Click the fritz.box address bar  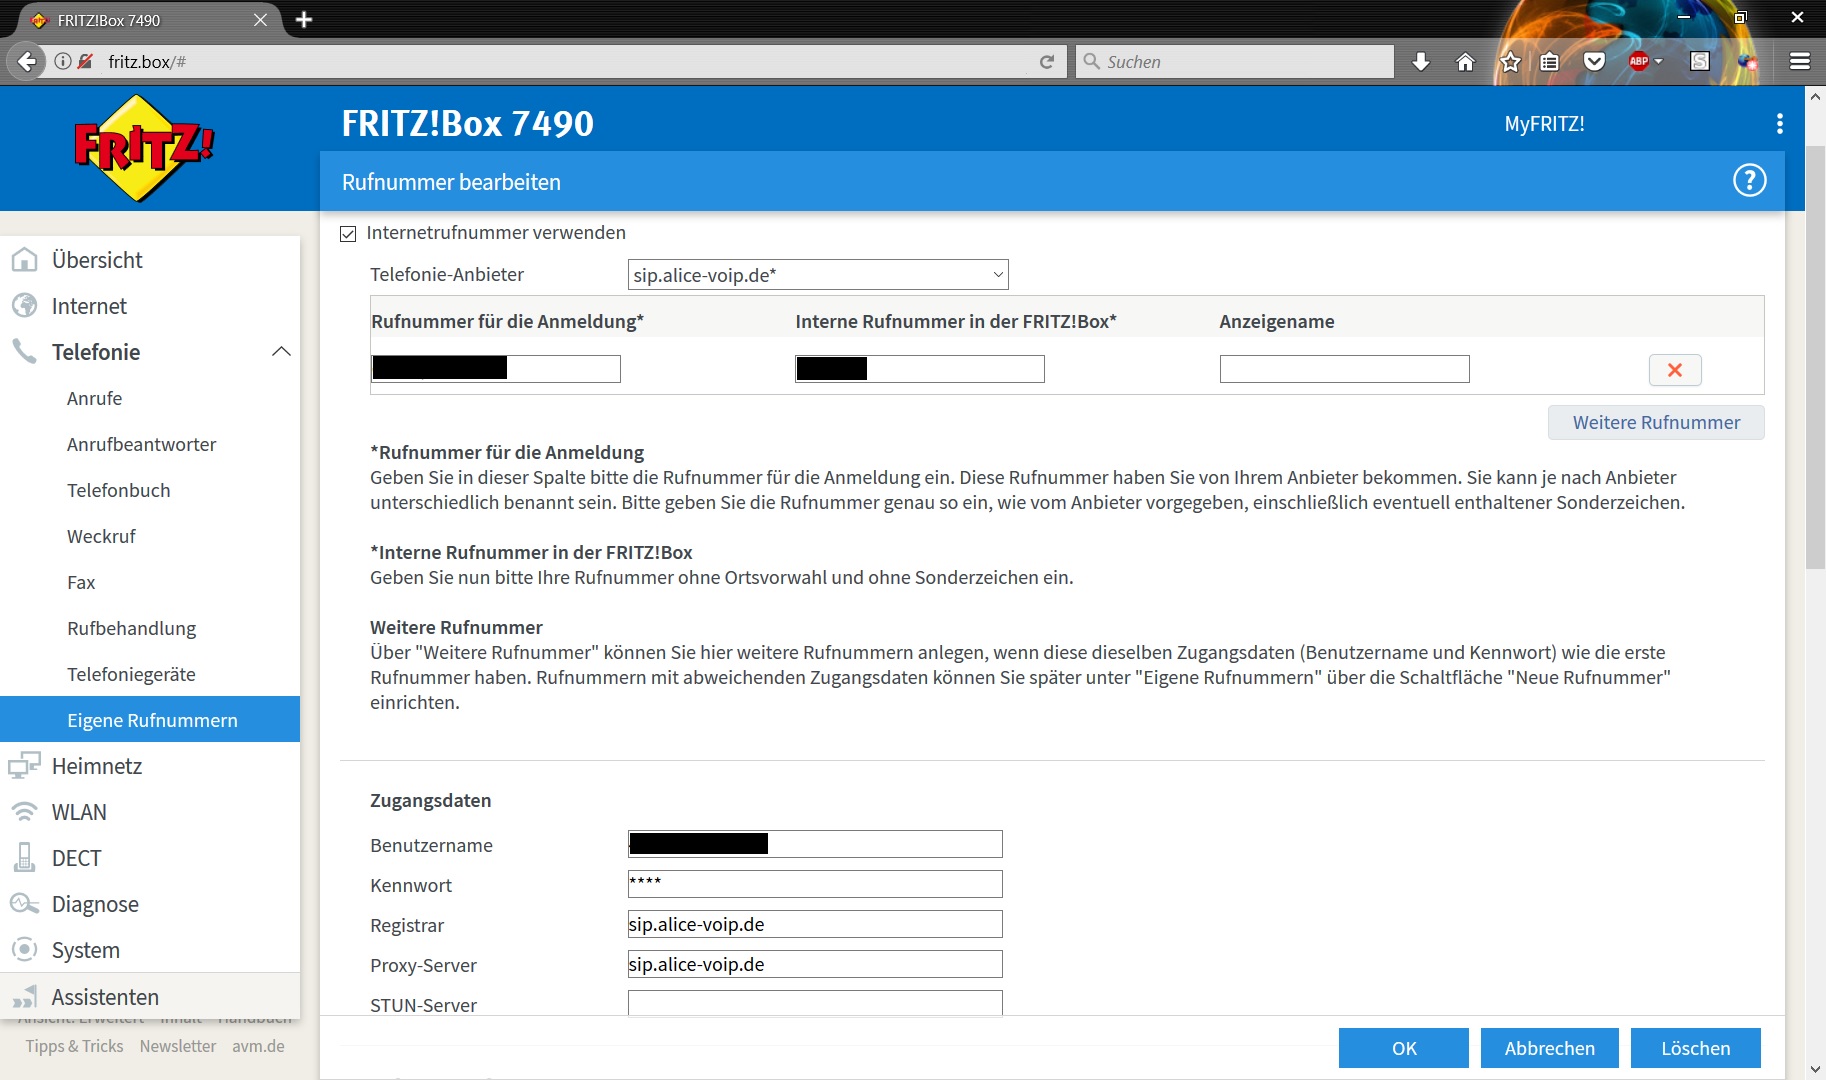[560, 62]
